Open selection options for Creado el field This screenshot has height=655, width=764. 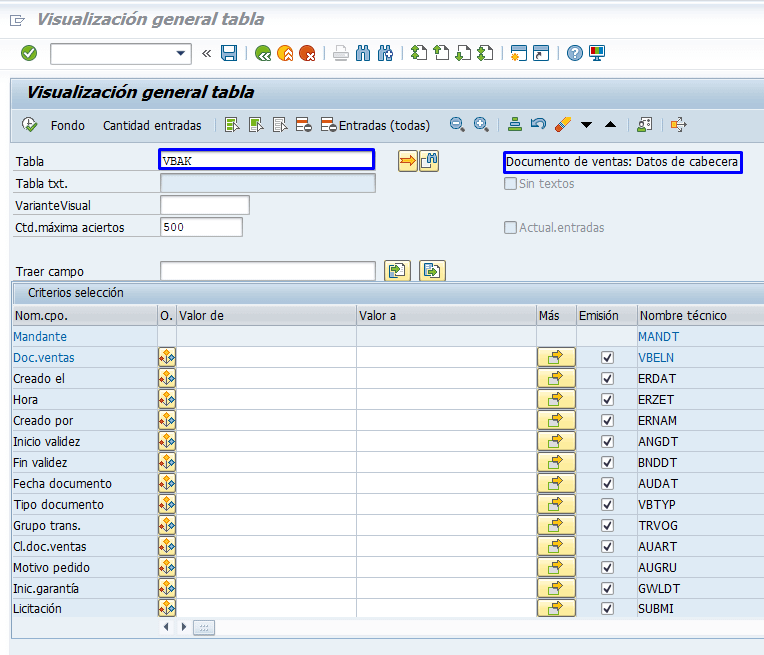(167, 378)
